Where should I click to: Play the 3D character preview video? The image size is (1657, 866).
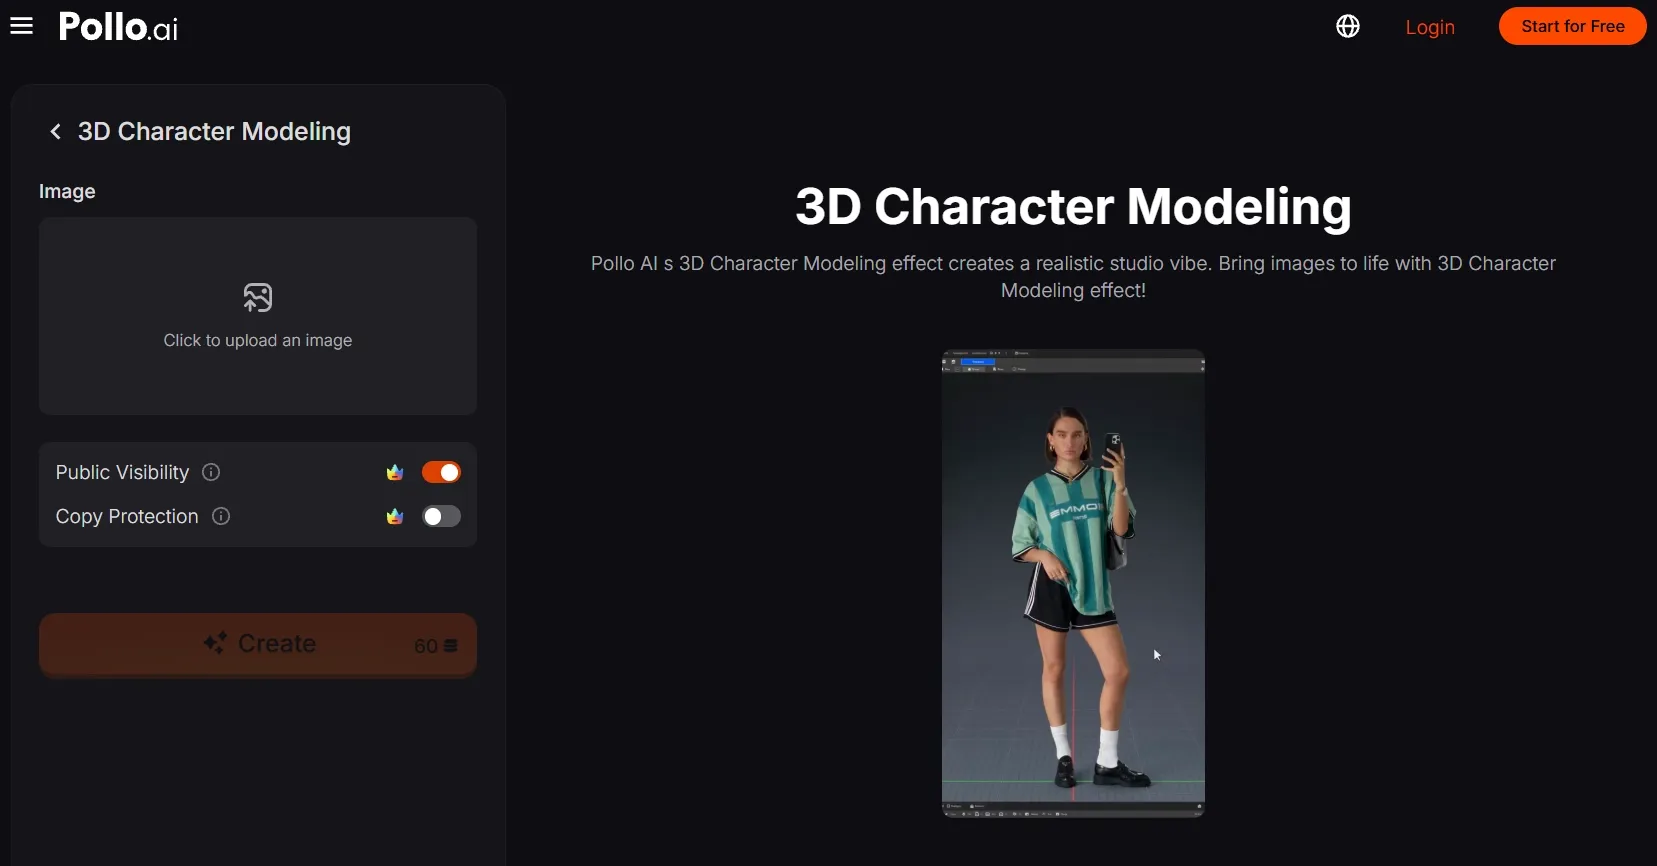(x=1073, y=583)
